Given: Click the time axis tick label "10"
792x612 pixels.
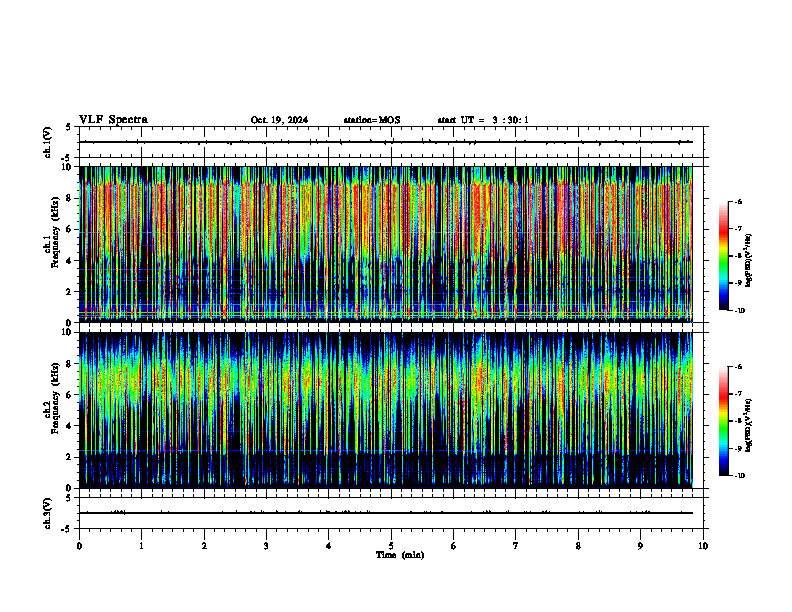Looking at the screenshot, I should point(703,546).
